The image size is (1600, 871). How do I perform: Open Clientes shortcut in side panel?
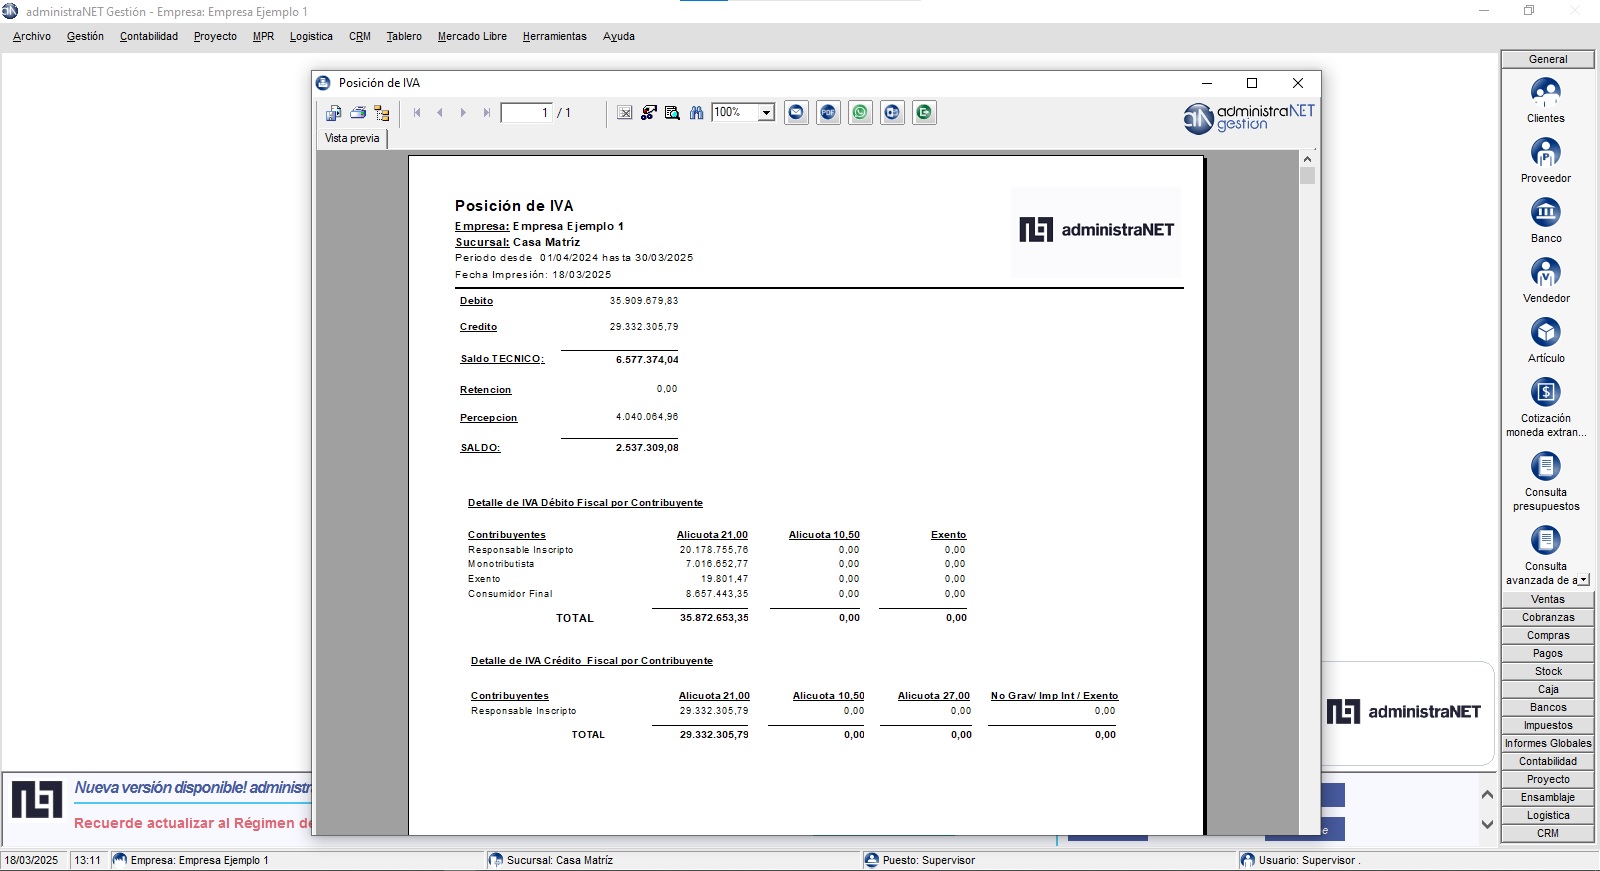point(1546,93)
